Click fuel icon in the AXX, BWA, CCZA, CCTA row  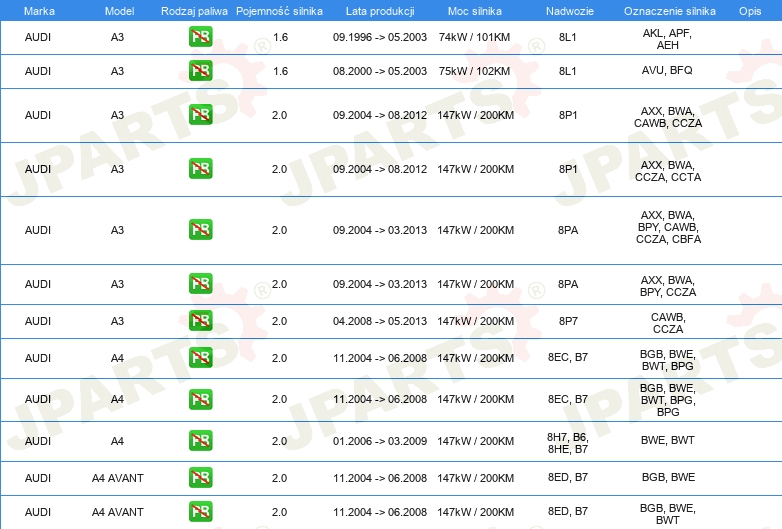click(x=200, y=169)
